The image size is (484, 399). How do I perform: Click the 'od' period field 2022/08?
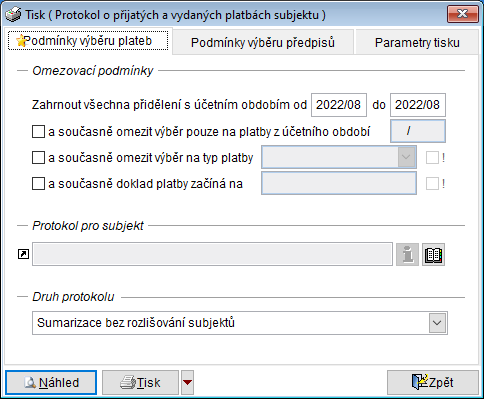pos(339,105)
